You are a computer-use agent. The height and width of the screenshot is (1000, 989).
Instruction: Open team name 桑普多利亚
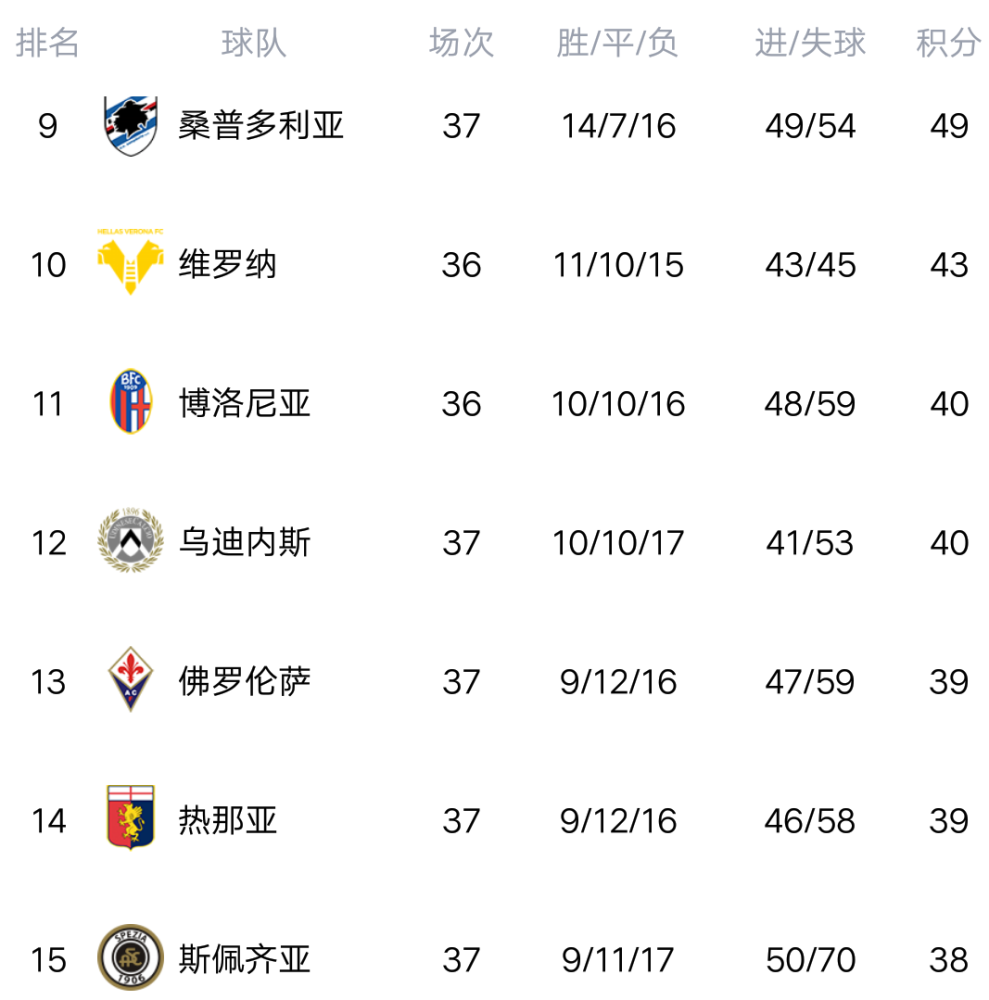click(261, 126)
